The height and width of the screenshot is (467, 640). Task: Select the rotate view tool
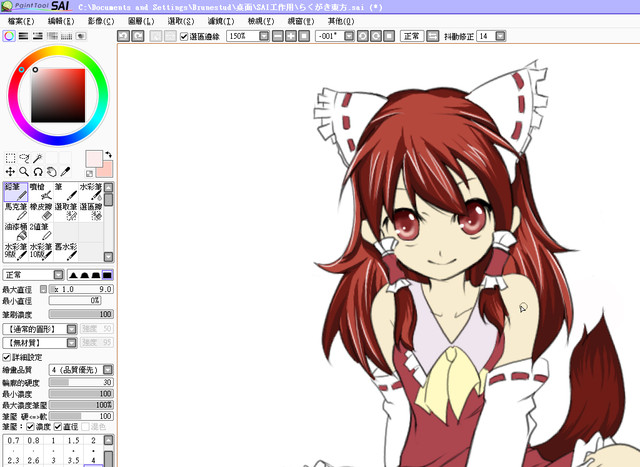[x=38, y=172]
